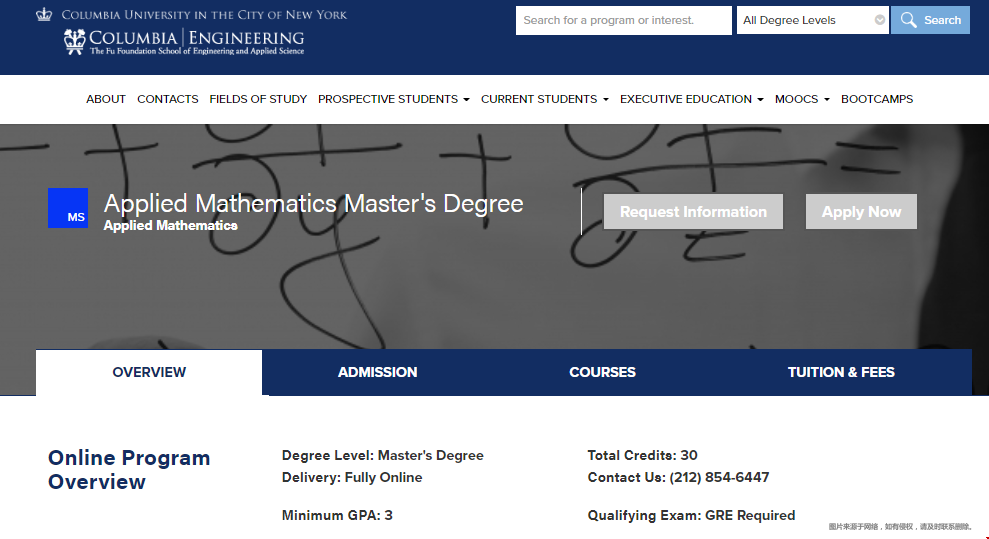This screenshot has width=989, height=539.
Task: Expand the Current Students menu
Action: click(544, 99)
